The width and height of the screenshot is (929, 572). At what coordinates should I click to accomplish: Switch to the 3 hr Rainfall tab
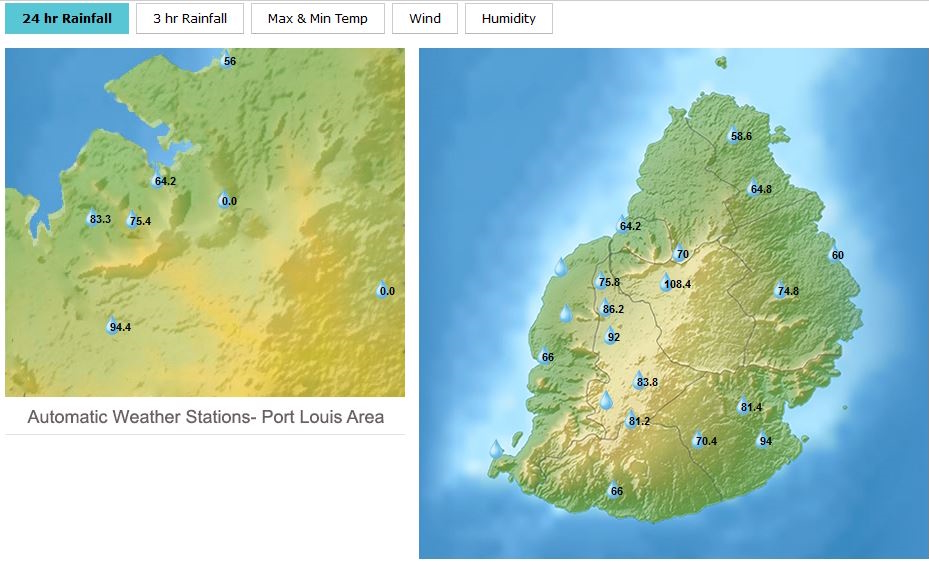tap(190, 18)
